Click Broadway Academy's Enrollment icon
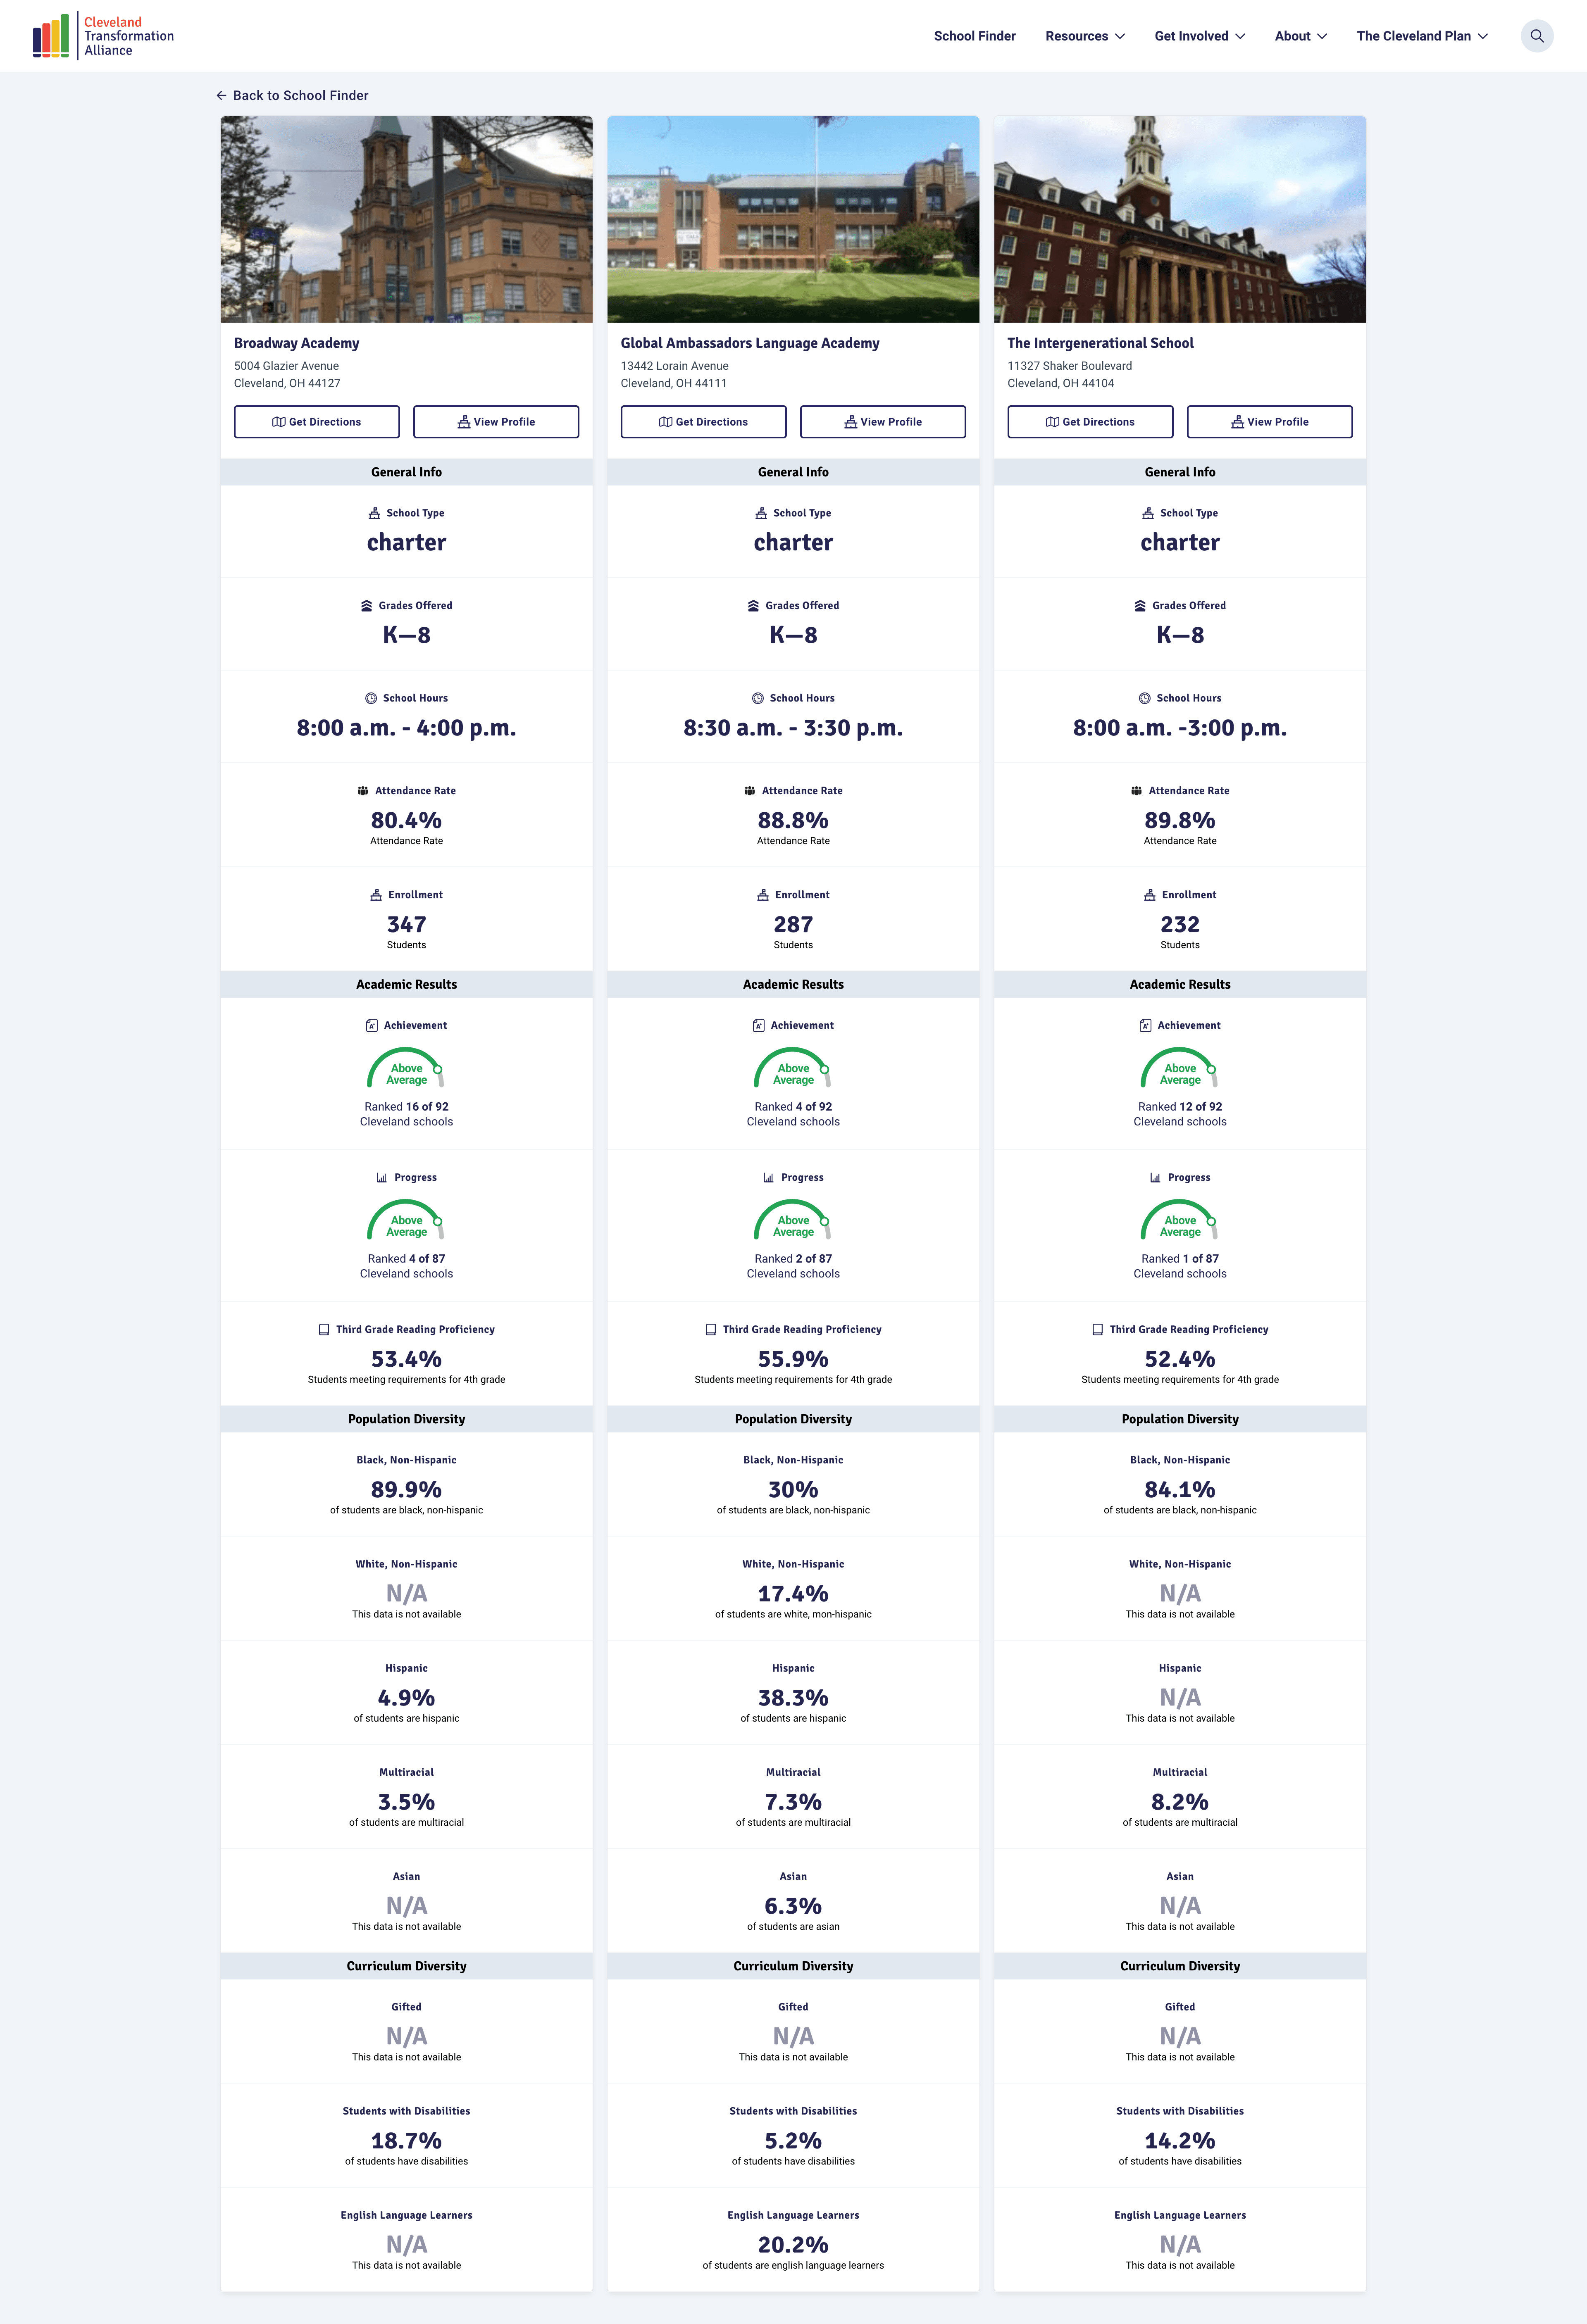1587x2324 pixels. pyautogui.click(x=376, y=895)
